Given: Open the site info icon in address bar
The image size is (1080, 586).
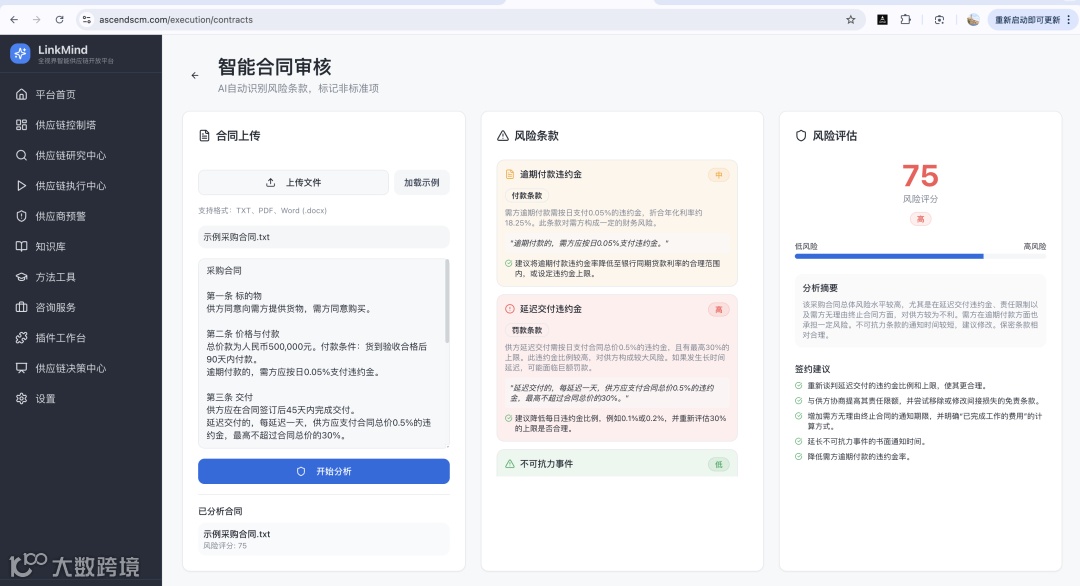Looking at the screenshot, I should point(86,19).
